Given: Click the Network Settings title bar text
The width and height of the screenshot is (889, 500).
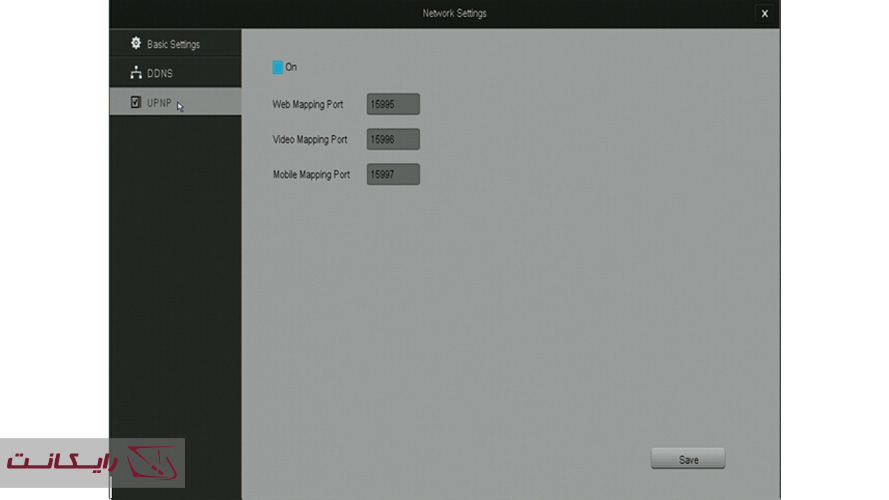Looking at the screenshot, I should click(x=455, y=13).
